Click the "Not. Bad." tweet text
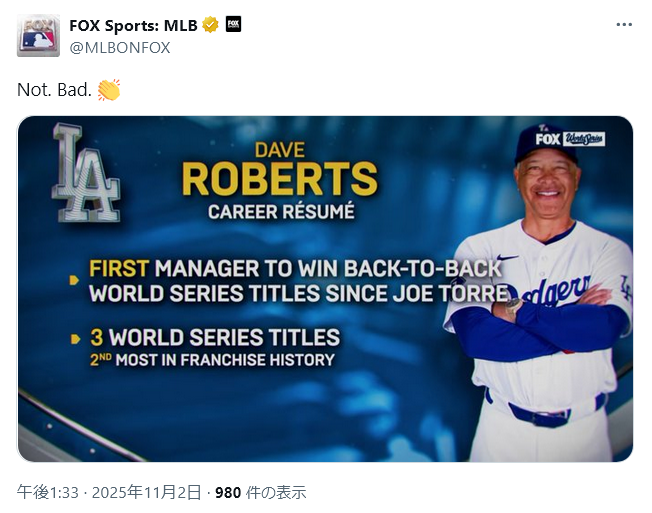This screenshot has width=652, height=513. coord(54,90)
